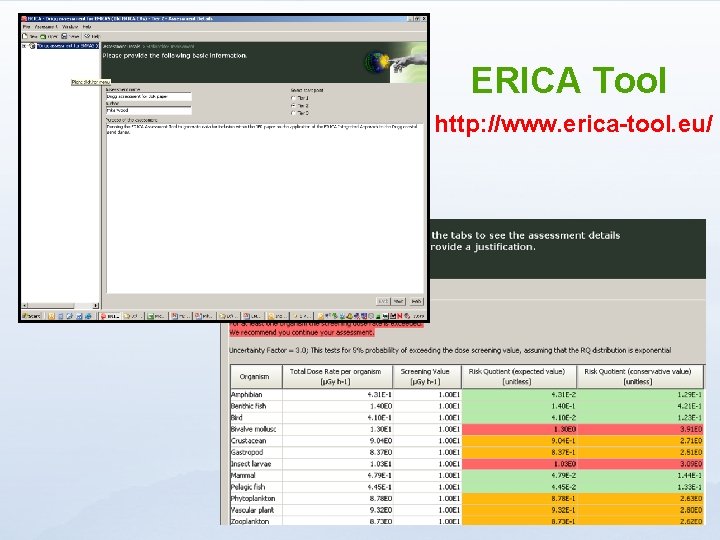
Task: Click the Screening Value column header
Action: 427,377
